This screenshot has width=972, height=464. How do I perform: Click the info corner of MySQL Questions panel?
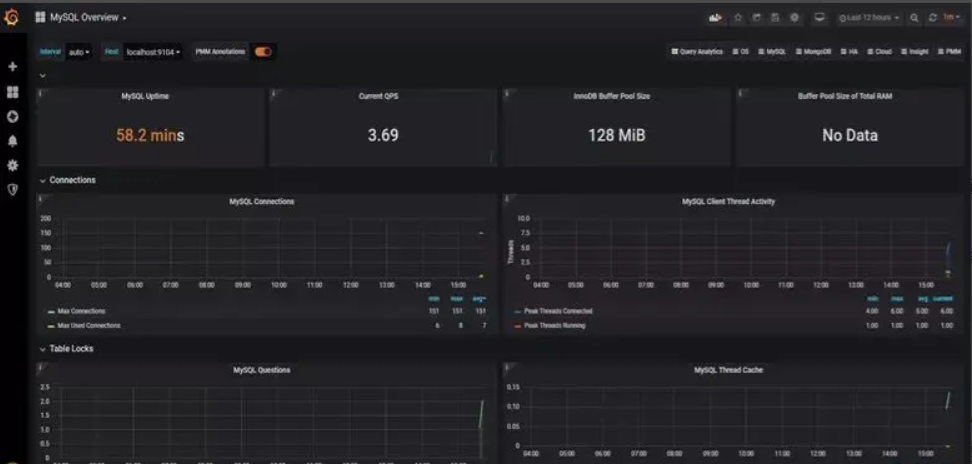[x=41, y=367]
